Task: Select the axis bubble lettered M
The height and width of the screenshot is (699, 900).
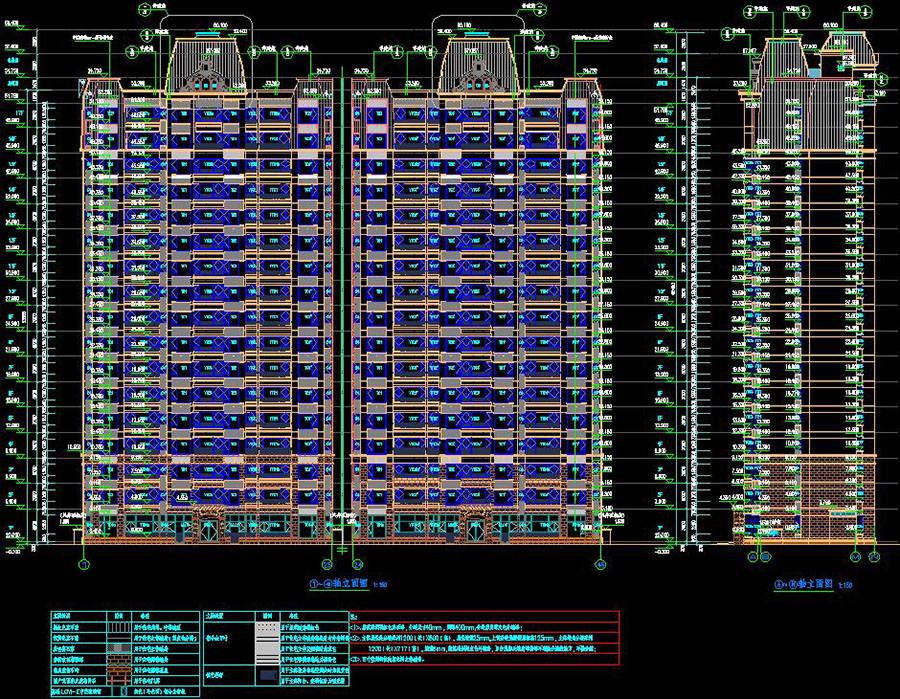Action: pos(855,557)
